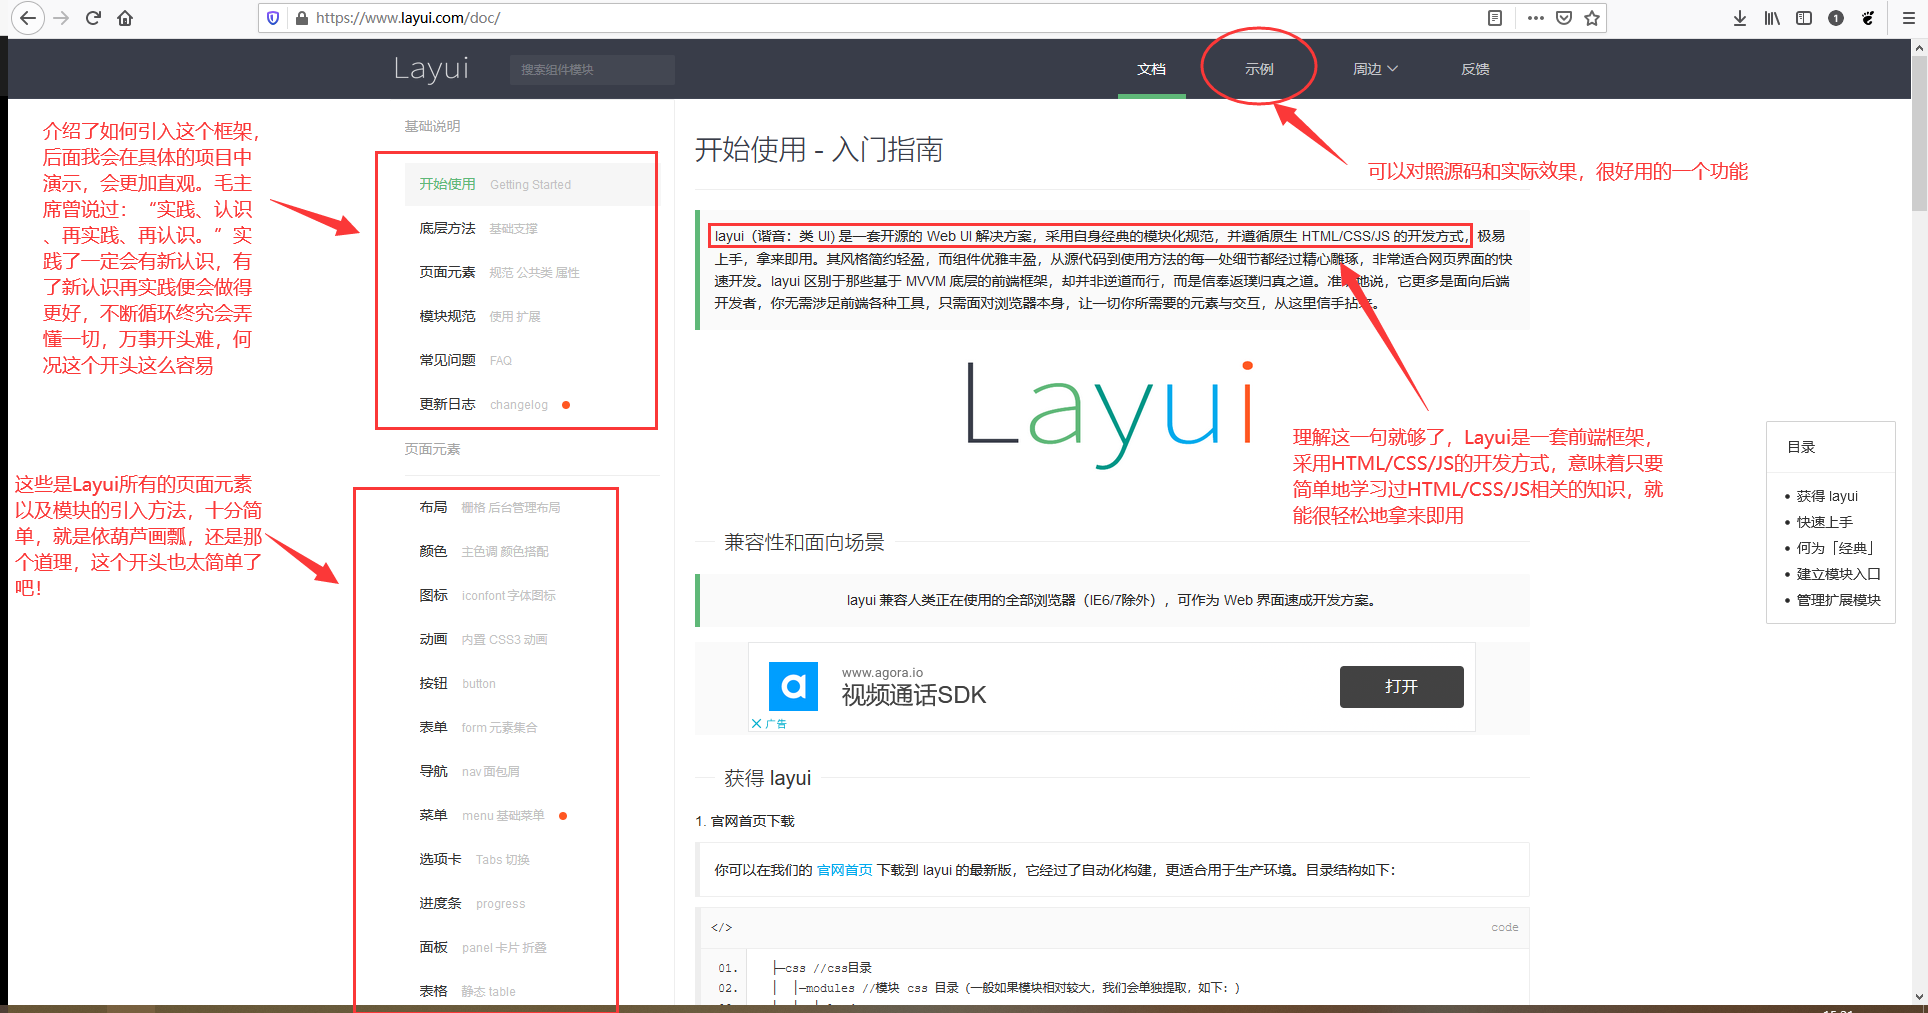1928x1013 pixels.
Task: Click the 搜索组件模块 search field
Action: pyautogui.click(x=591, y=69)
